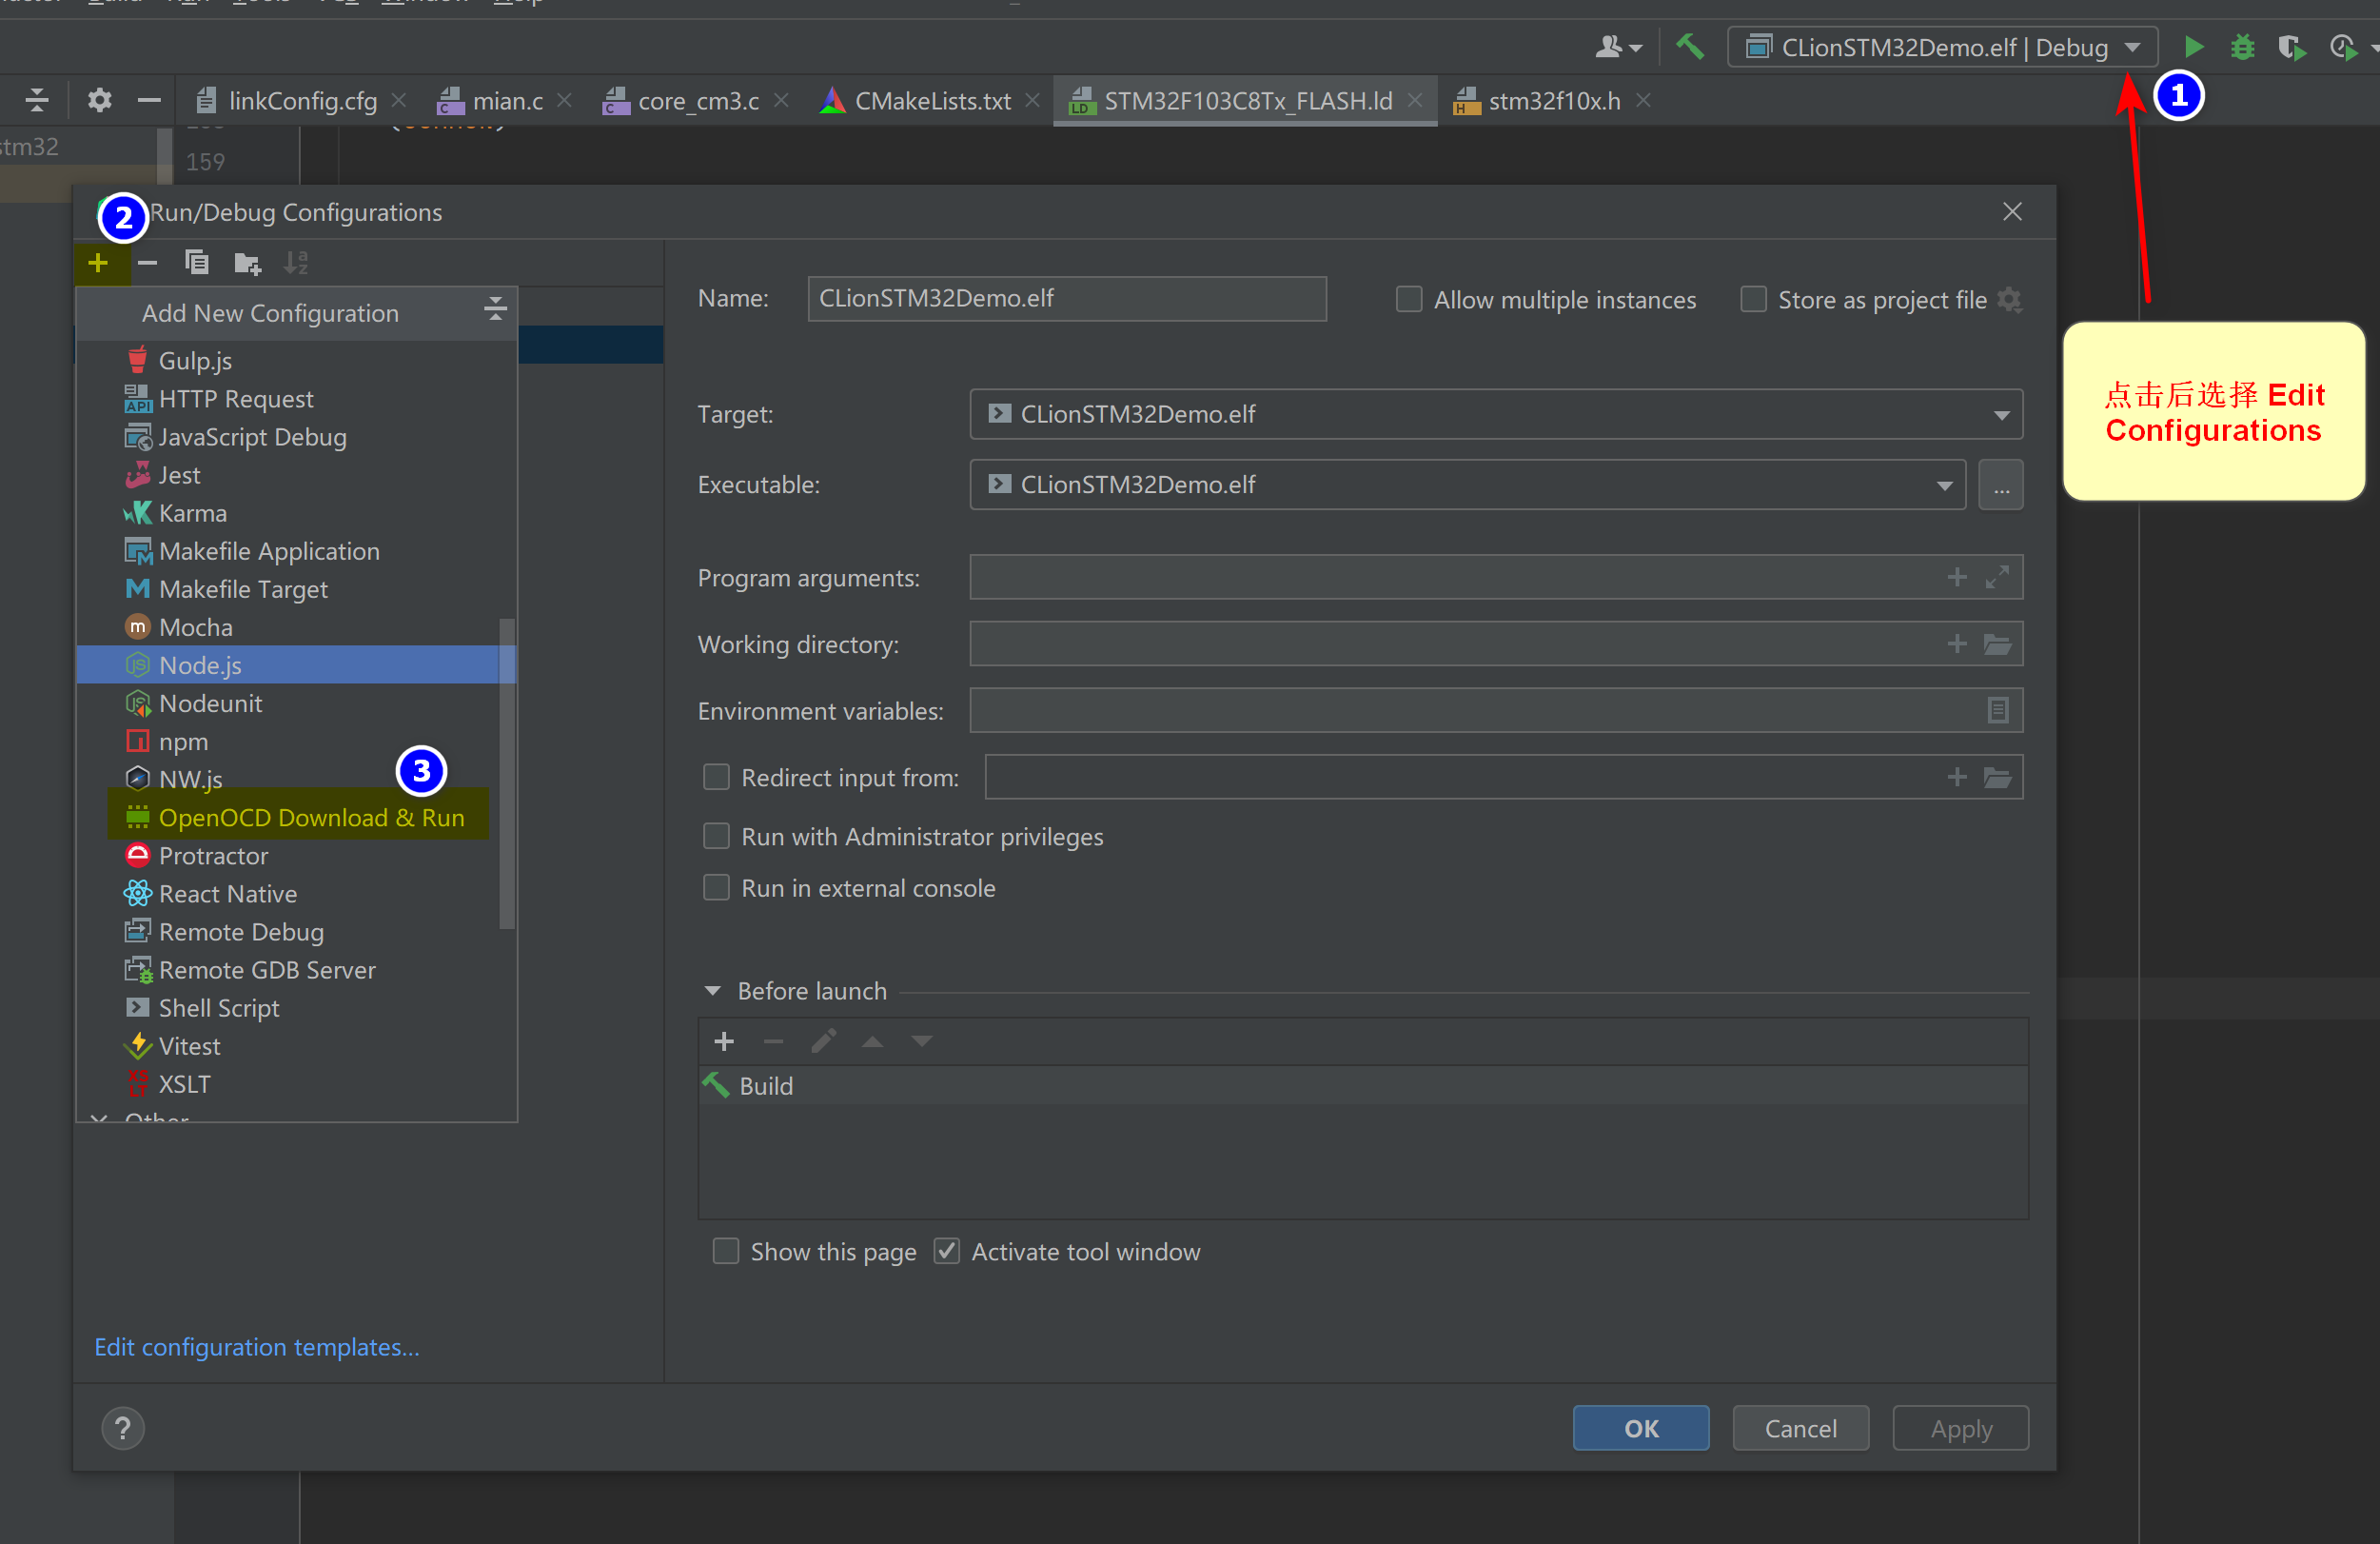
Task: Click the green Run button in toolbar
Action: [2193, 47]
